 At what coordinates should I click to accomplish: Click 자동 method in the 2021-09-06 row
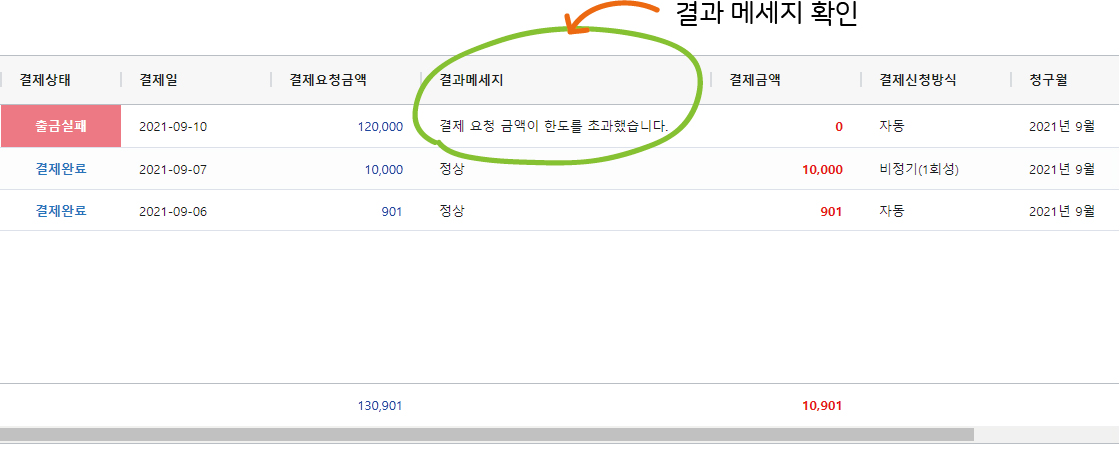click(x=891, y=211)
